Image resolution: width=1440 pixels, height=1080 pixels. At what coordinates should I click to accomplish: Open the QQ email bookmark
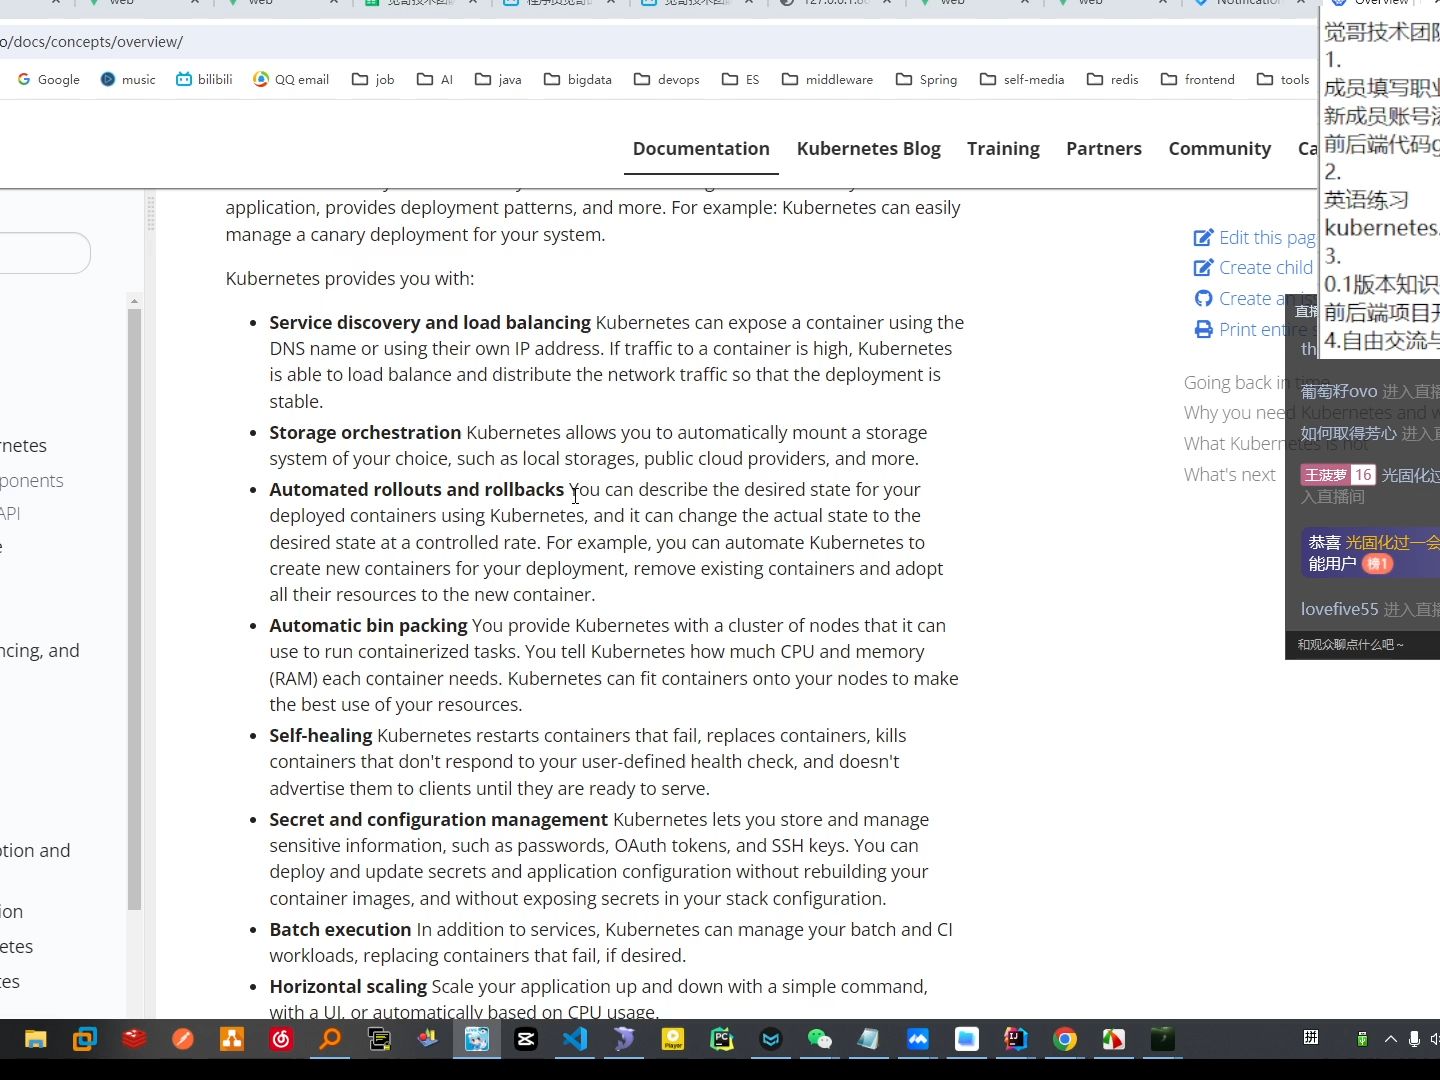(291, 79)
